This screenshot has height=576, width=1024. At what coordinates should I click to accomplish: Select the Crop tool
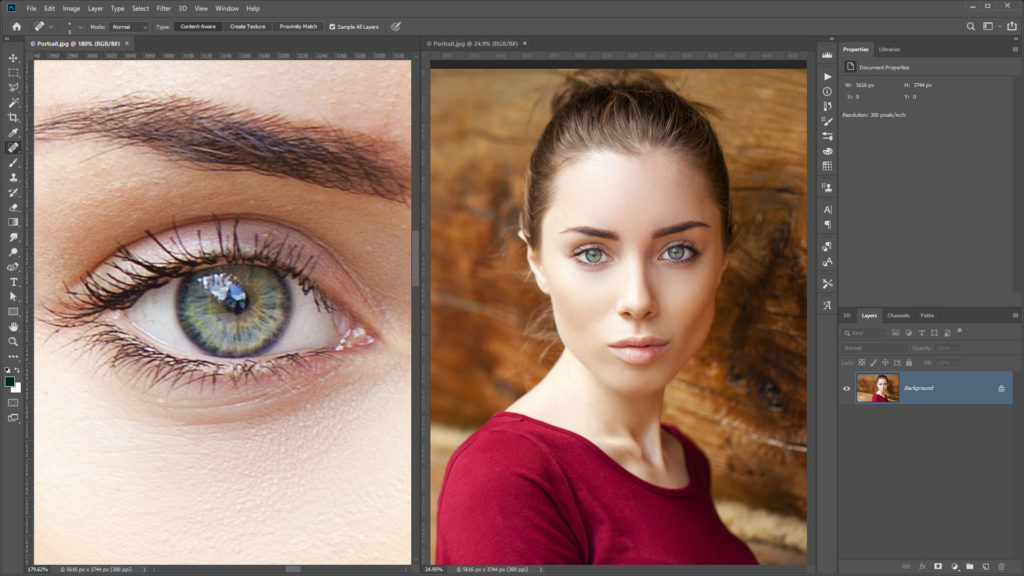tap(12, 116)
